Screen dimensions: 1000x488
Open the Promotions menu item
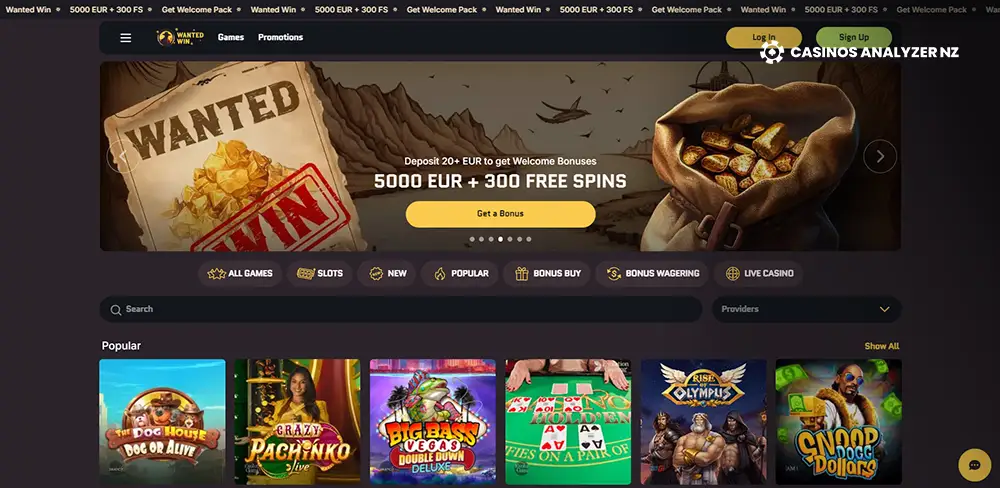(281, 38)
